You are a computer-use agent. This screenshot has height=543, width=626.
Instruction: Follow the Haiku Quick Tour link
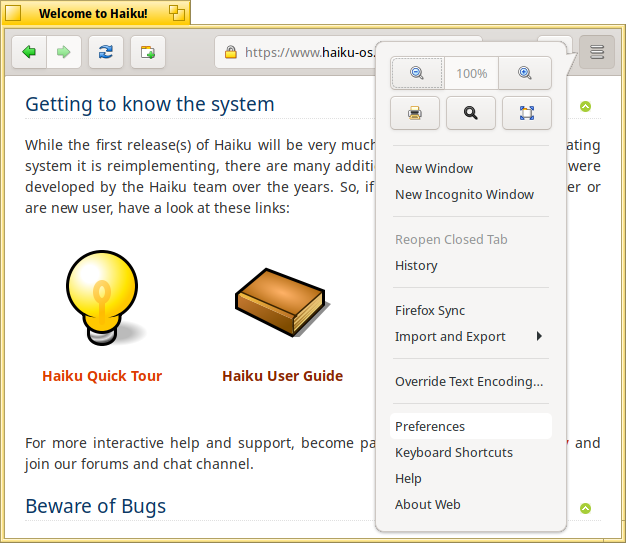tap(102, 376)
